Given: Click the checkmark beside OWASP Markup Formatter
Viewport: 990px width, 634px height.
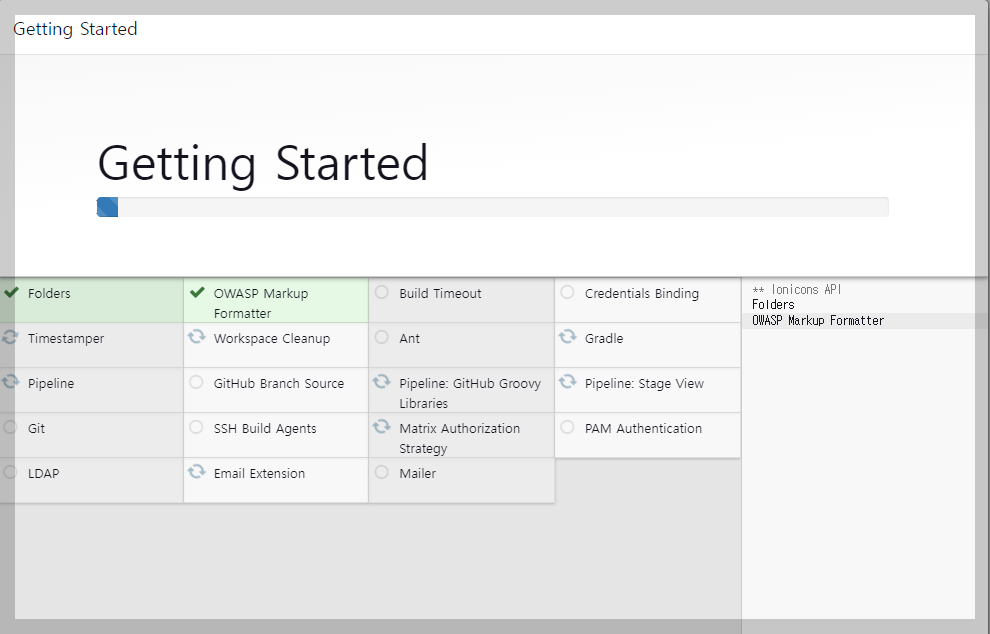Looking at the screenshot, I should click(x=197, y=292).
